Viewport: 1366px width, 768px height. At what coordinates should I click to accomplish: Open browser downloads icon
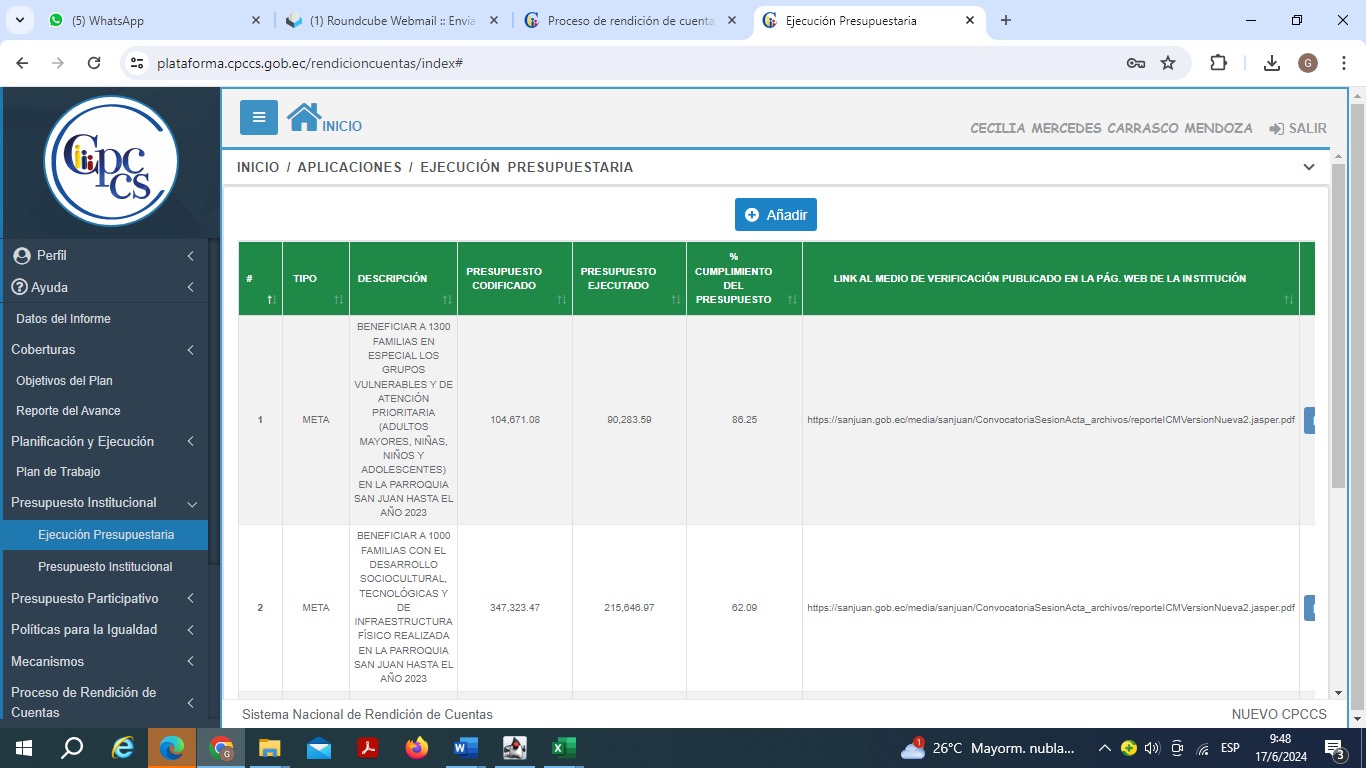[x=1272, y=63]
